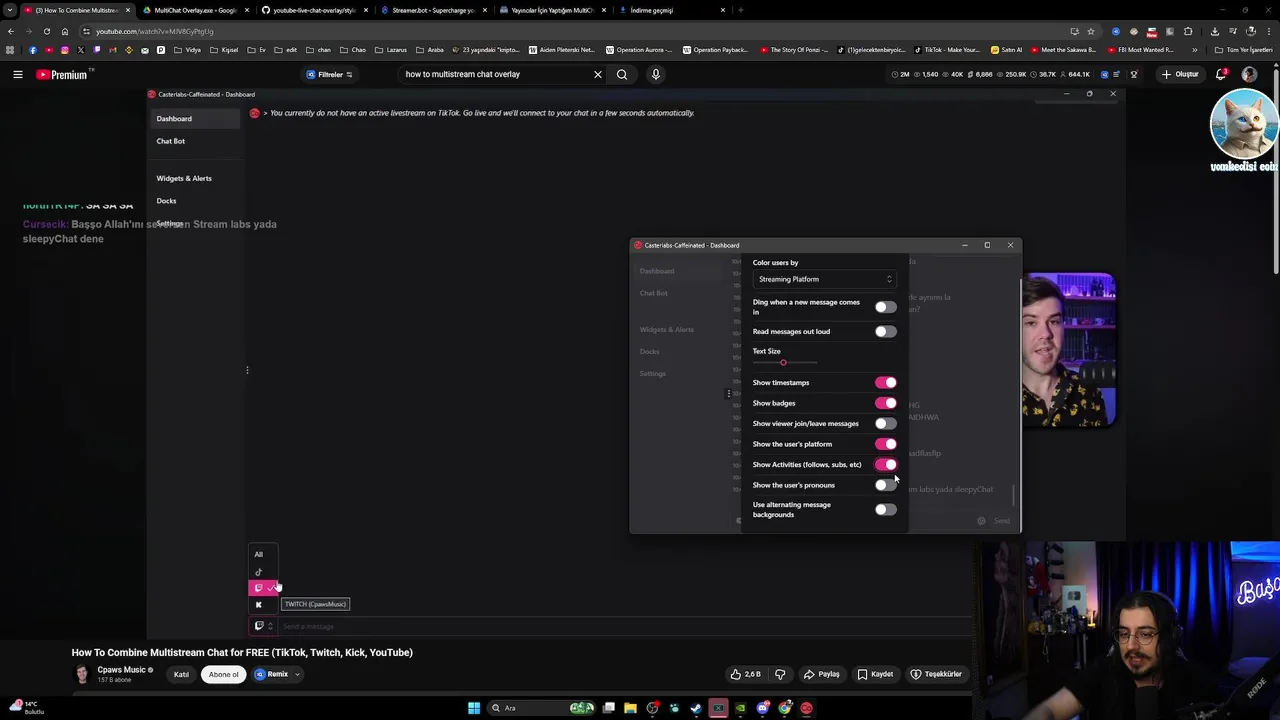Enable alternating message backgrounds
This screenshot has width=1280, height=720.
pyautogui.click(x=885, y=509)
